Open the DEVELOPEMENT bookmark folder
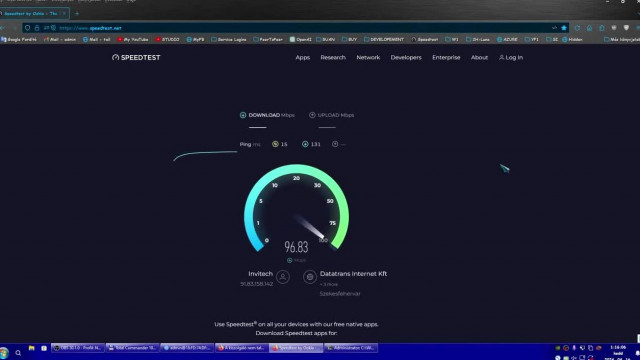 384,40
